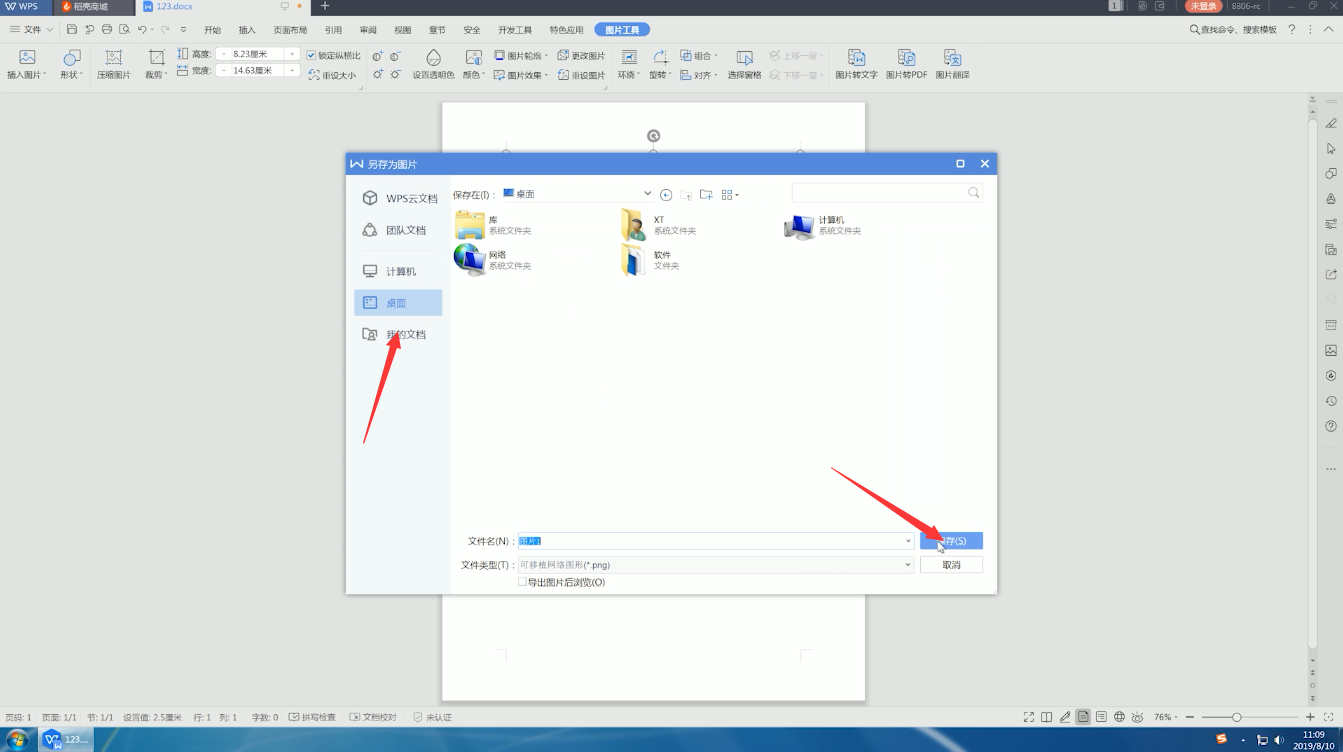Click the search magnifier in the save dialog
The width and height of the screenshot is (1343, 752).
point(974,193)
